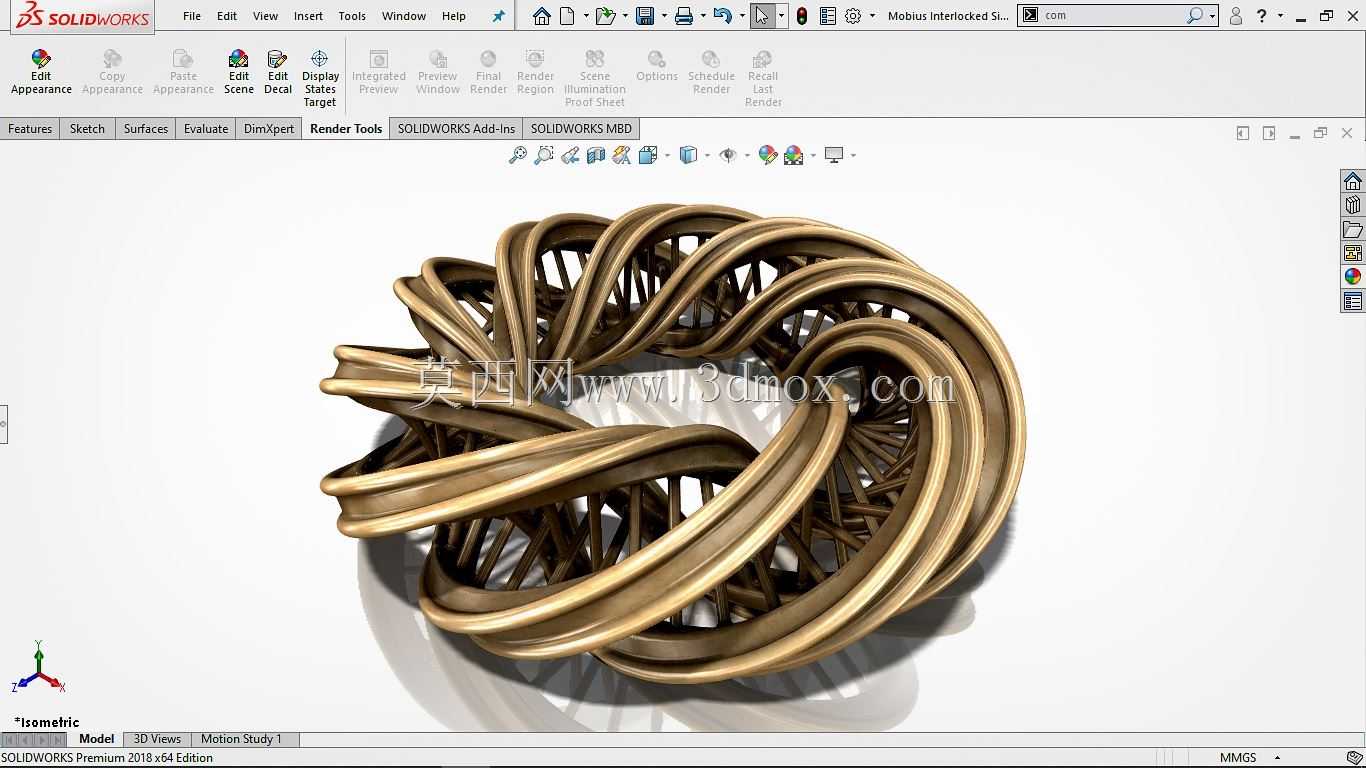The height and width of the screenshot is (768, 1366).
Task: Save the document with the floppy icon
Action: [645, 16]
